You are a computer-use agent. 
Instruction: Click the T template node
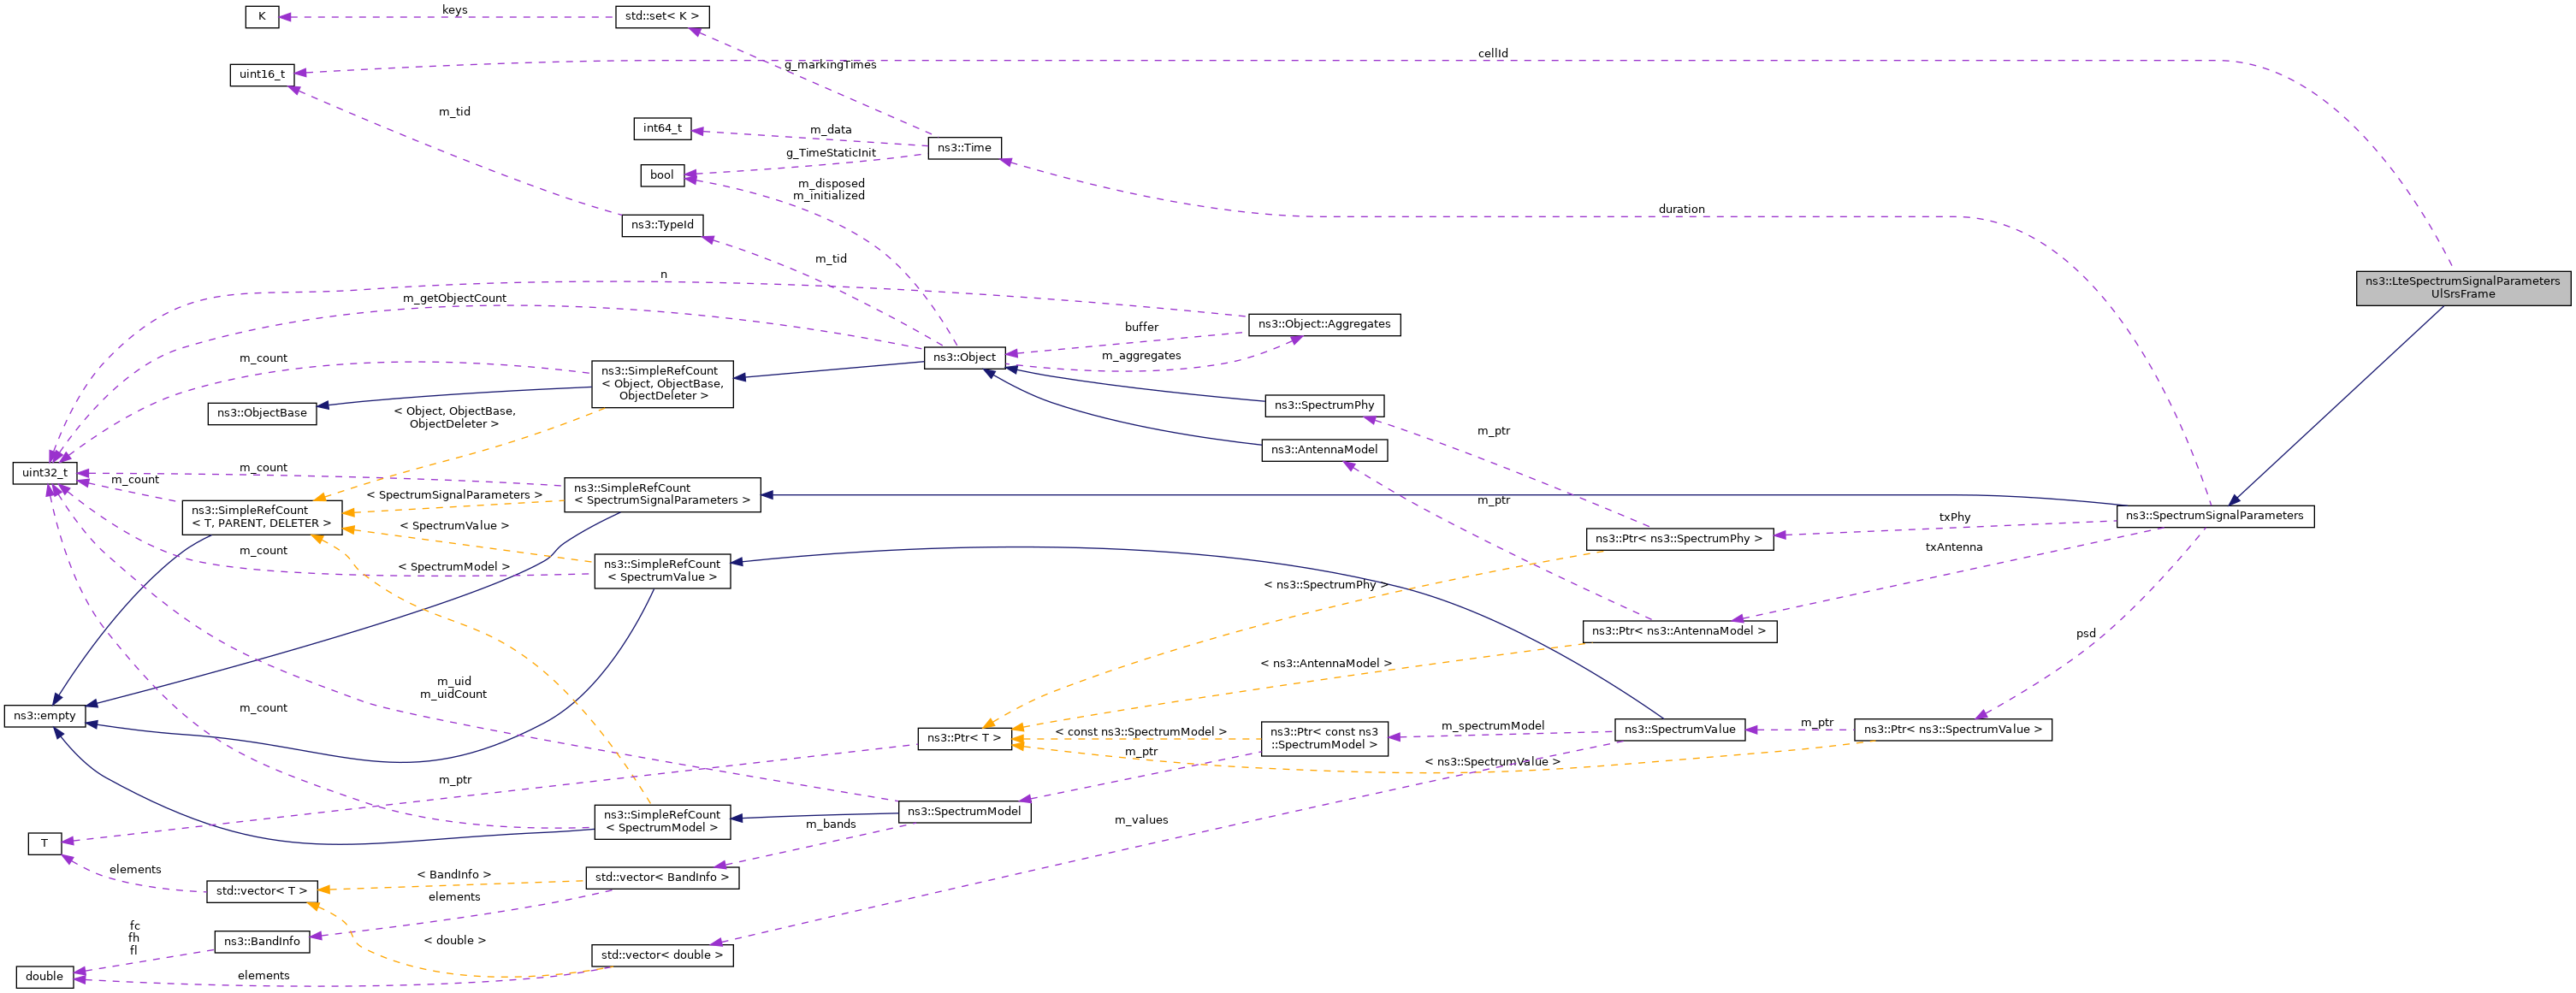(x=44, y=844)
